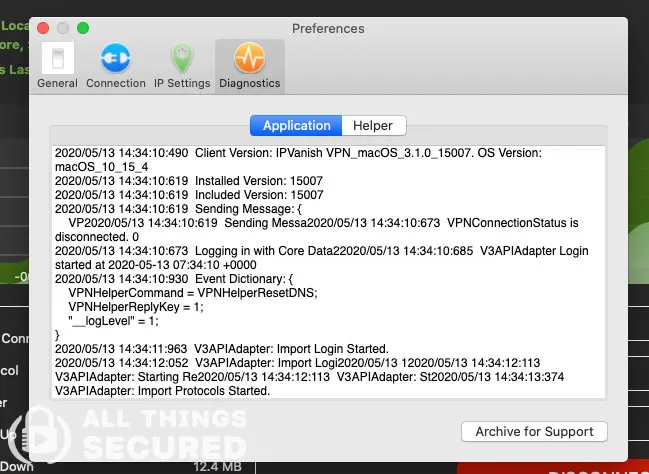Switch to the Helper log tab
Image resolution: width=649 pixels, height=474 pixels.
(x=373, y=125)
